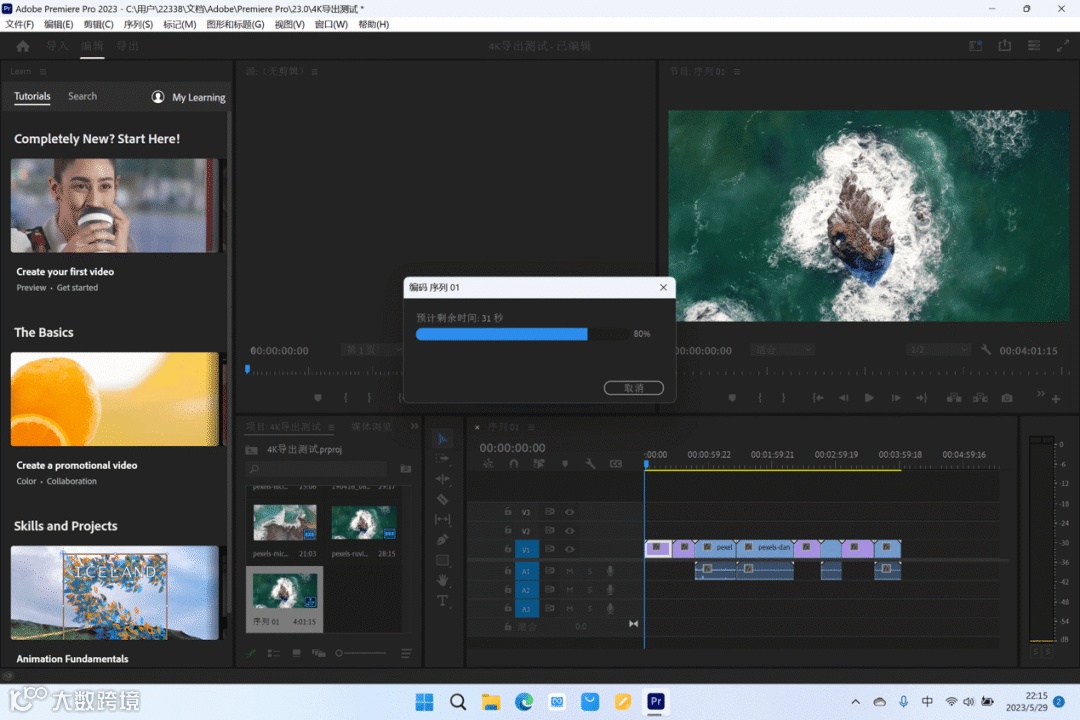Expand the project panel overflow chevrons

point(415,427)
